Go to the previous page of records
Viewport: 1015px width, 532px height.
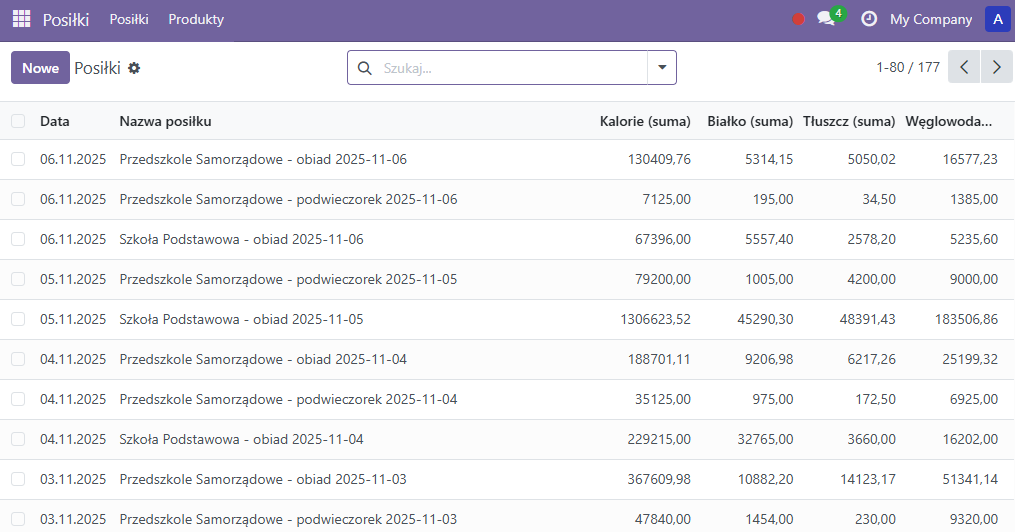(964, 67)
